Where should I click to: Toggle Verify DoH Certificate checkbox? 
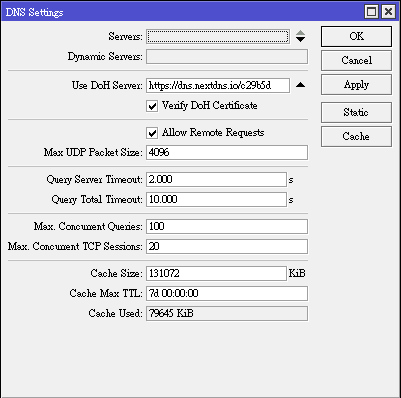(152, 106)
